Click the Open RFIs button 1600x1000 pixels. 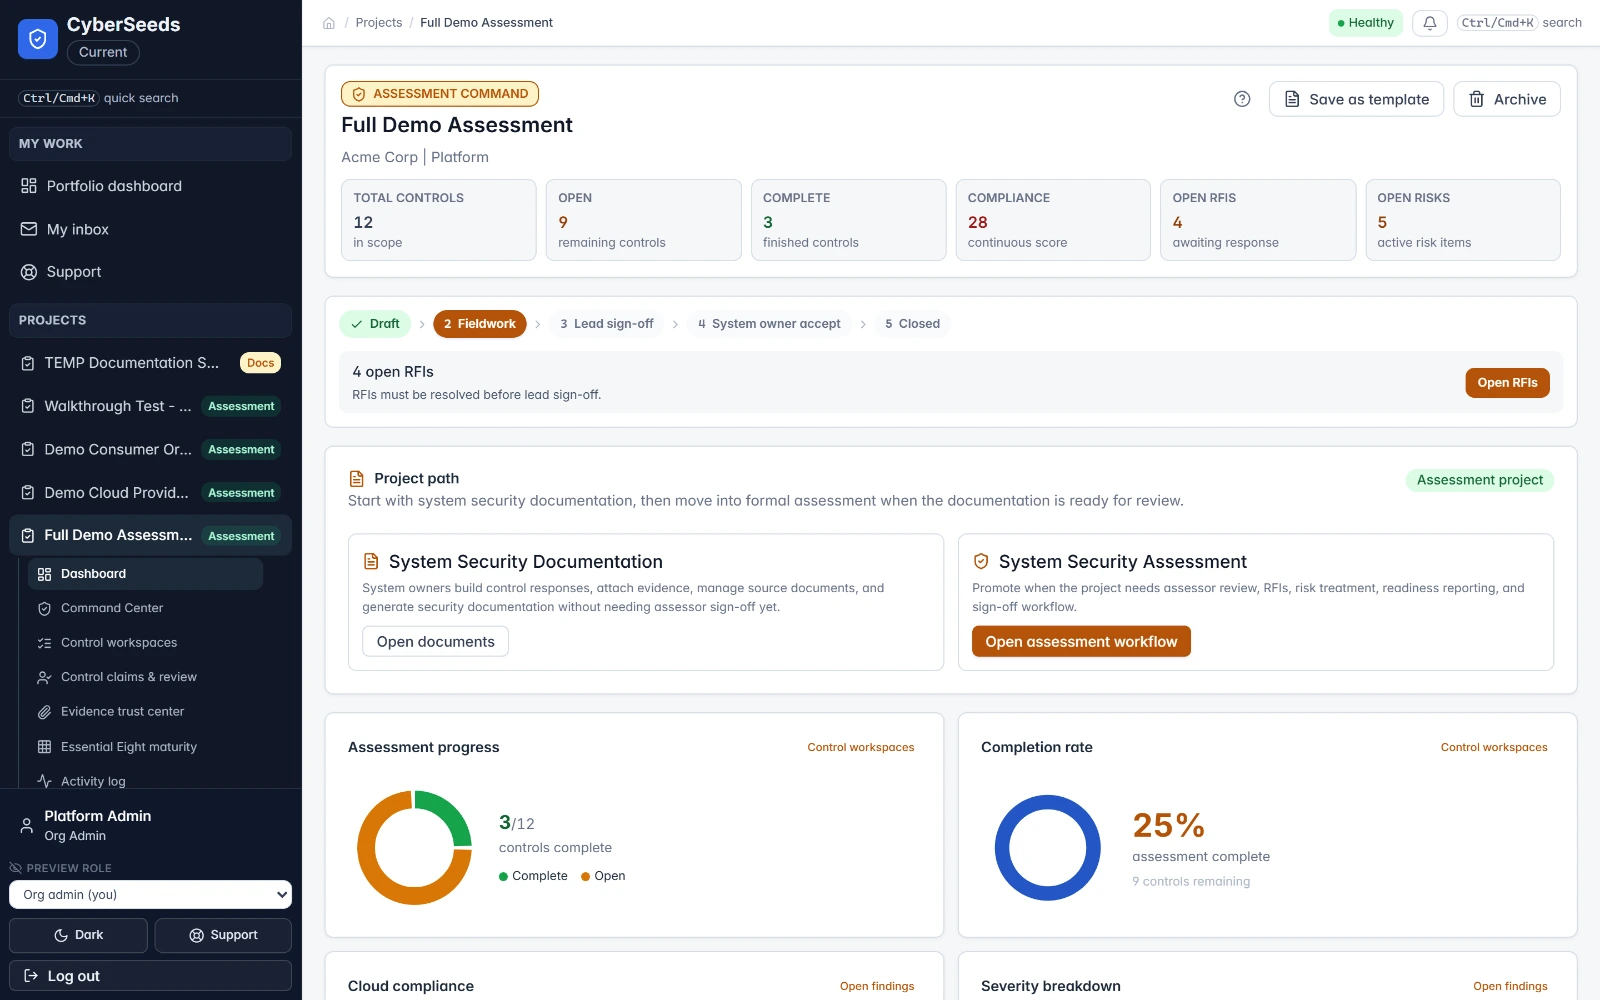[1507, 383]
